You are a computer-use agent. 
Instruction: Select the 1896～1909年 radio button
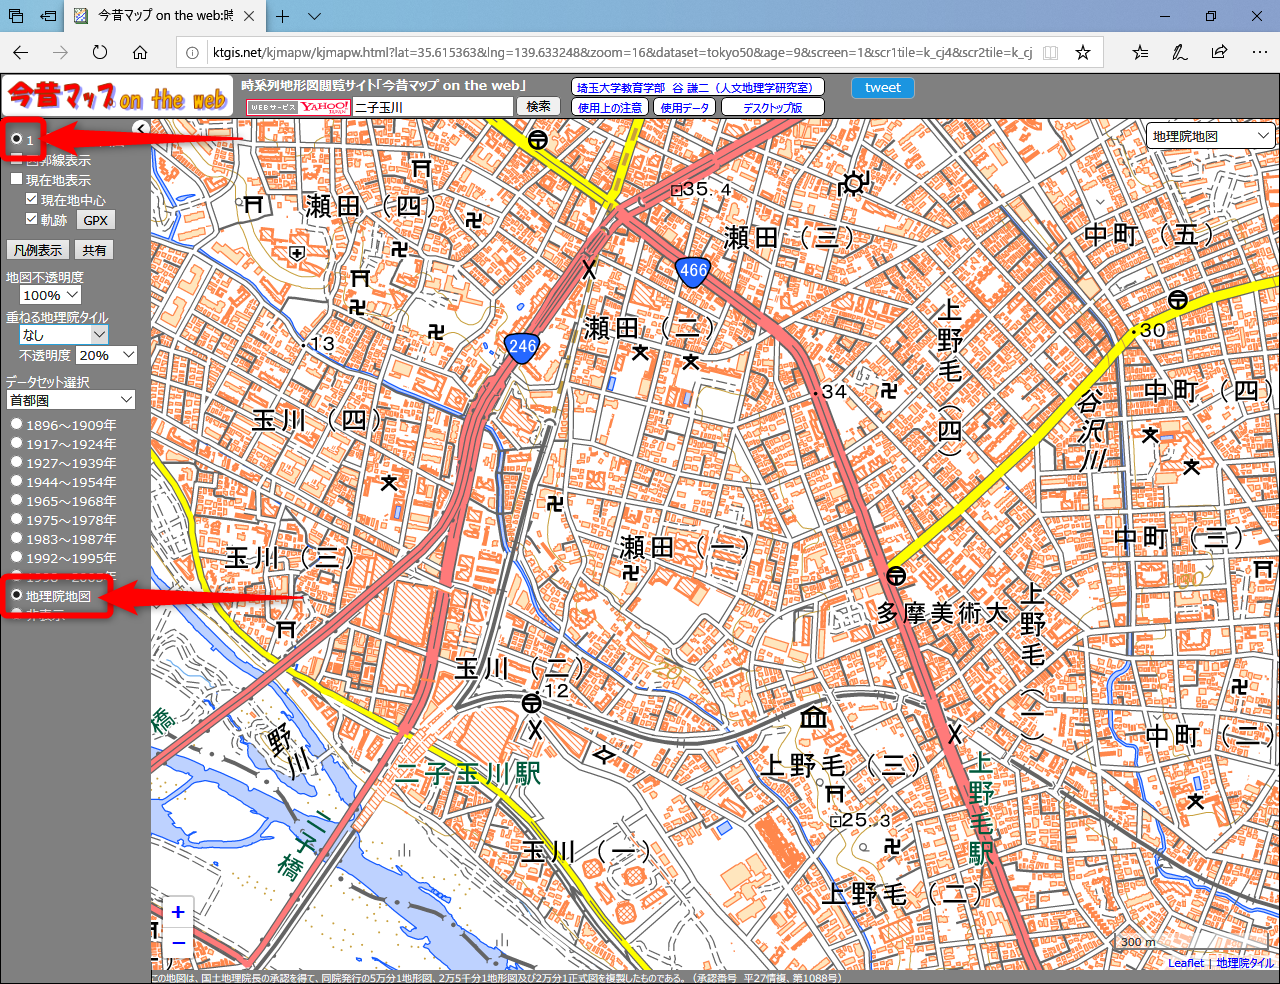[17, 424]
